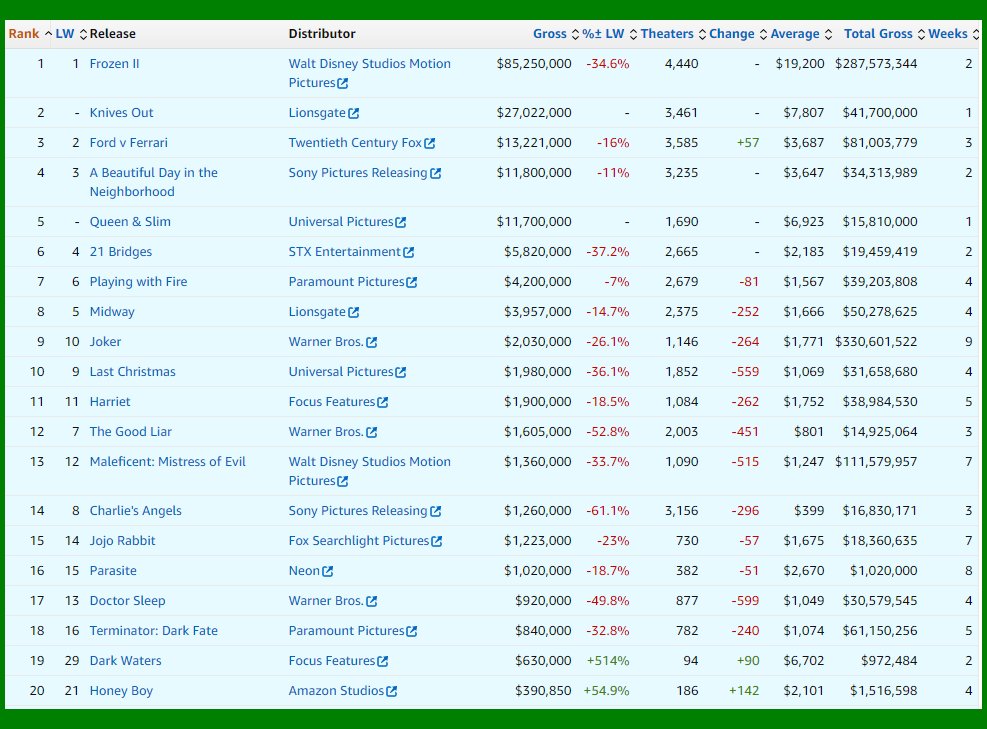Screen dimensions: 987x729
Task: Open external link icon next to Fox Searchlight Pictures
Action: click(x=437, y=541)
